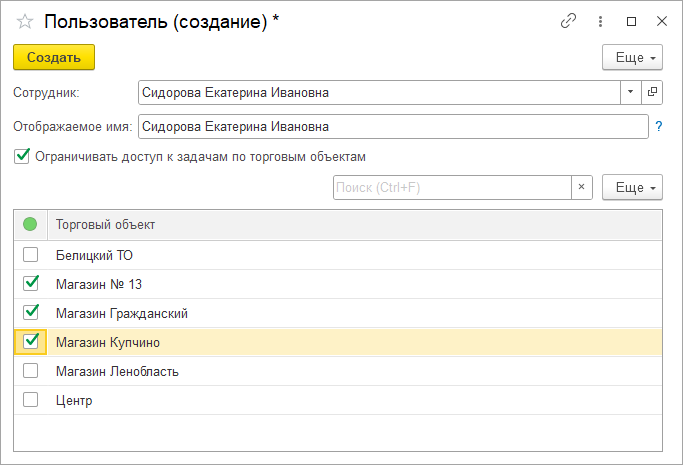Select the Магазин Гражданский row text
This screenshot has width=683, height=465.
click(x=122, y=313)
